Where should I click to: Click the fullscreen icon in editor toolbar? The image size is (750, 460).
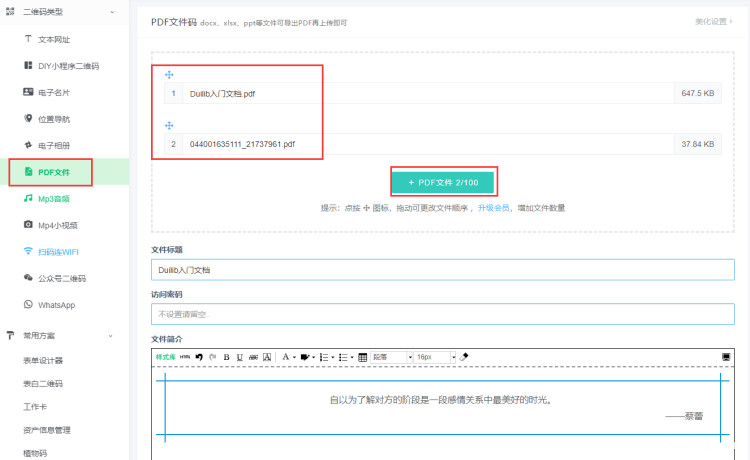[726, 357]
